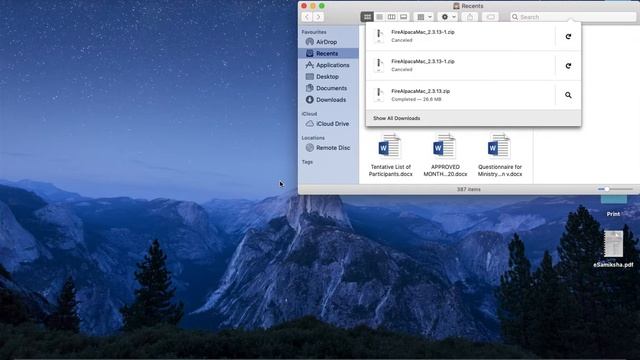Open the gear Action menu dropdown
640x360 pixels.
tap(448, 17)
